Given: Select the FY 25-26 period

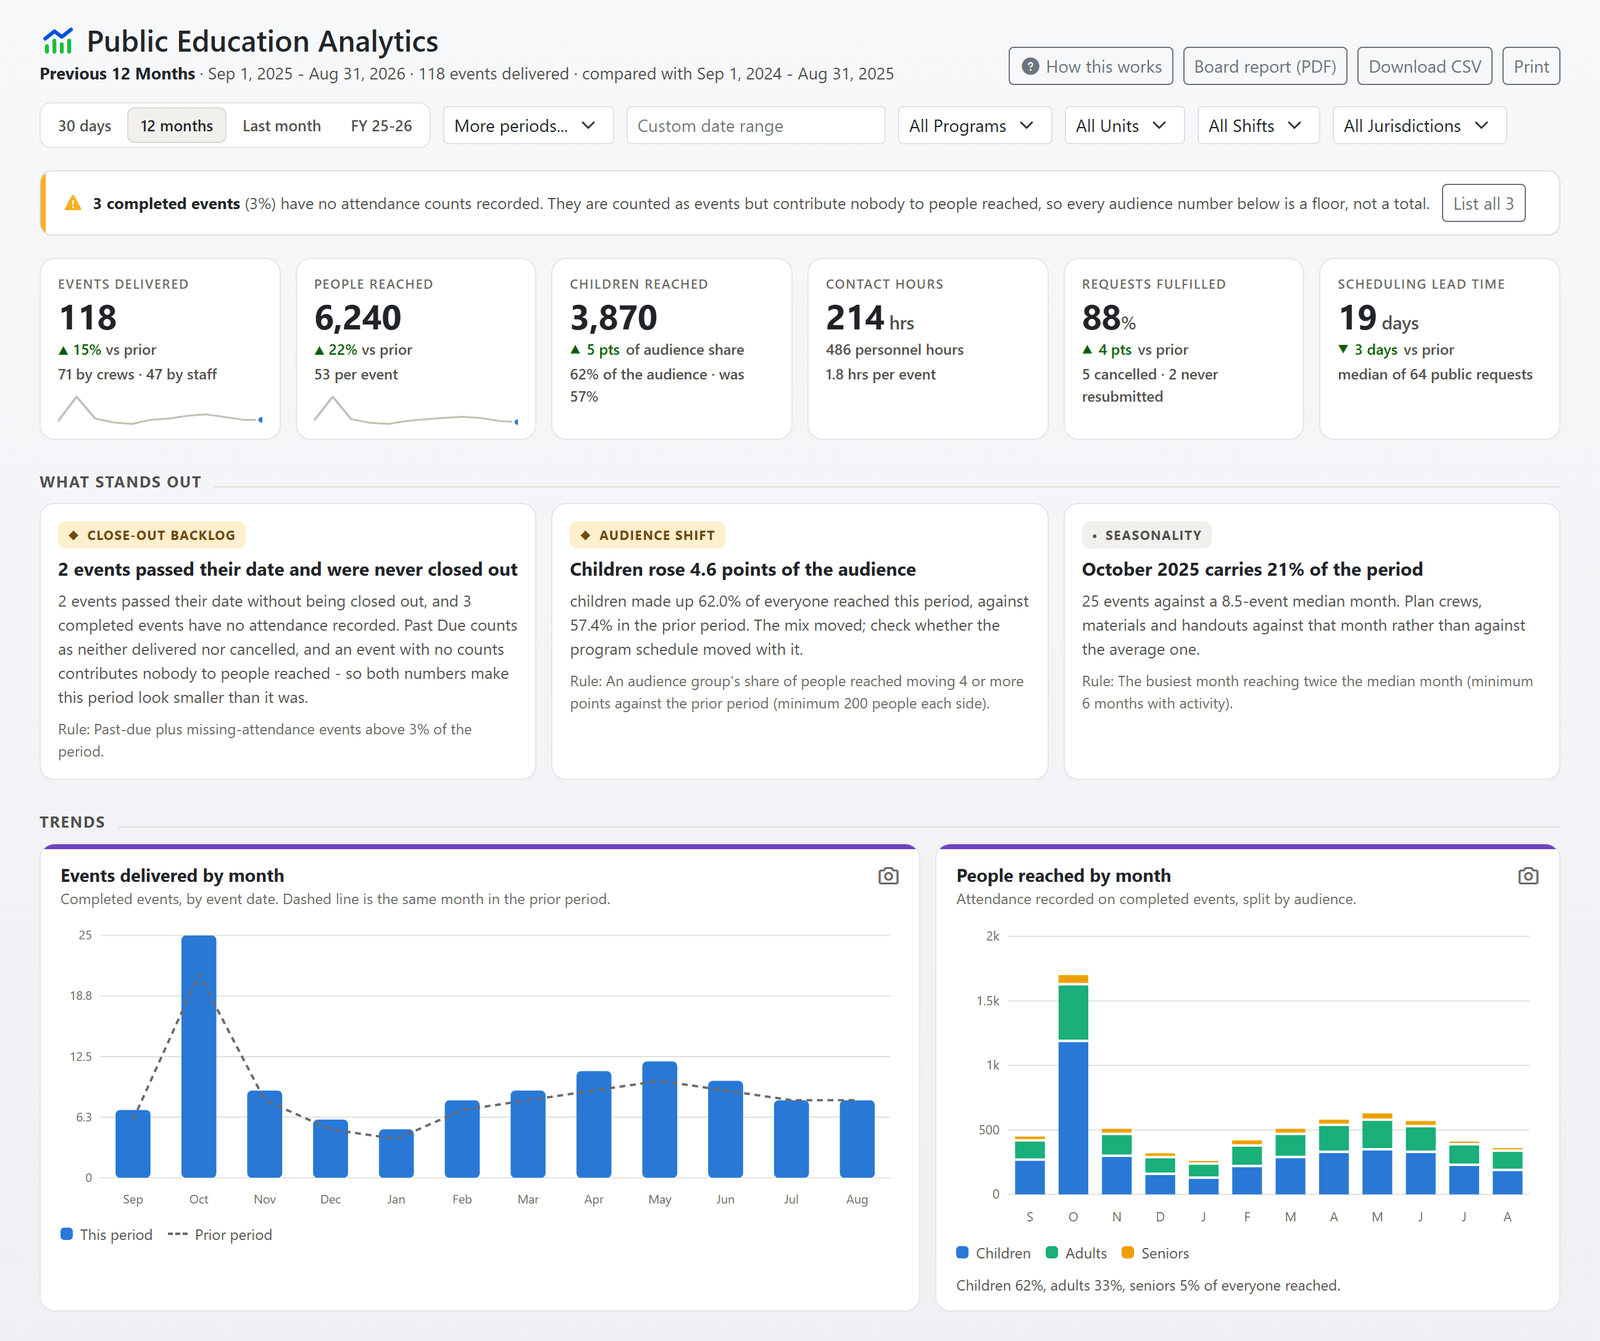Looking at the screenshot, I should click(x=381, y=126).
